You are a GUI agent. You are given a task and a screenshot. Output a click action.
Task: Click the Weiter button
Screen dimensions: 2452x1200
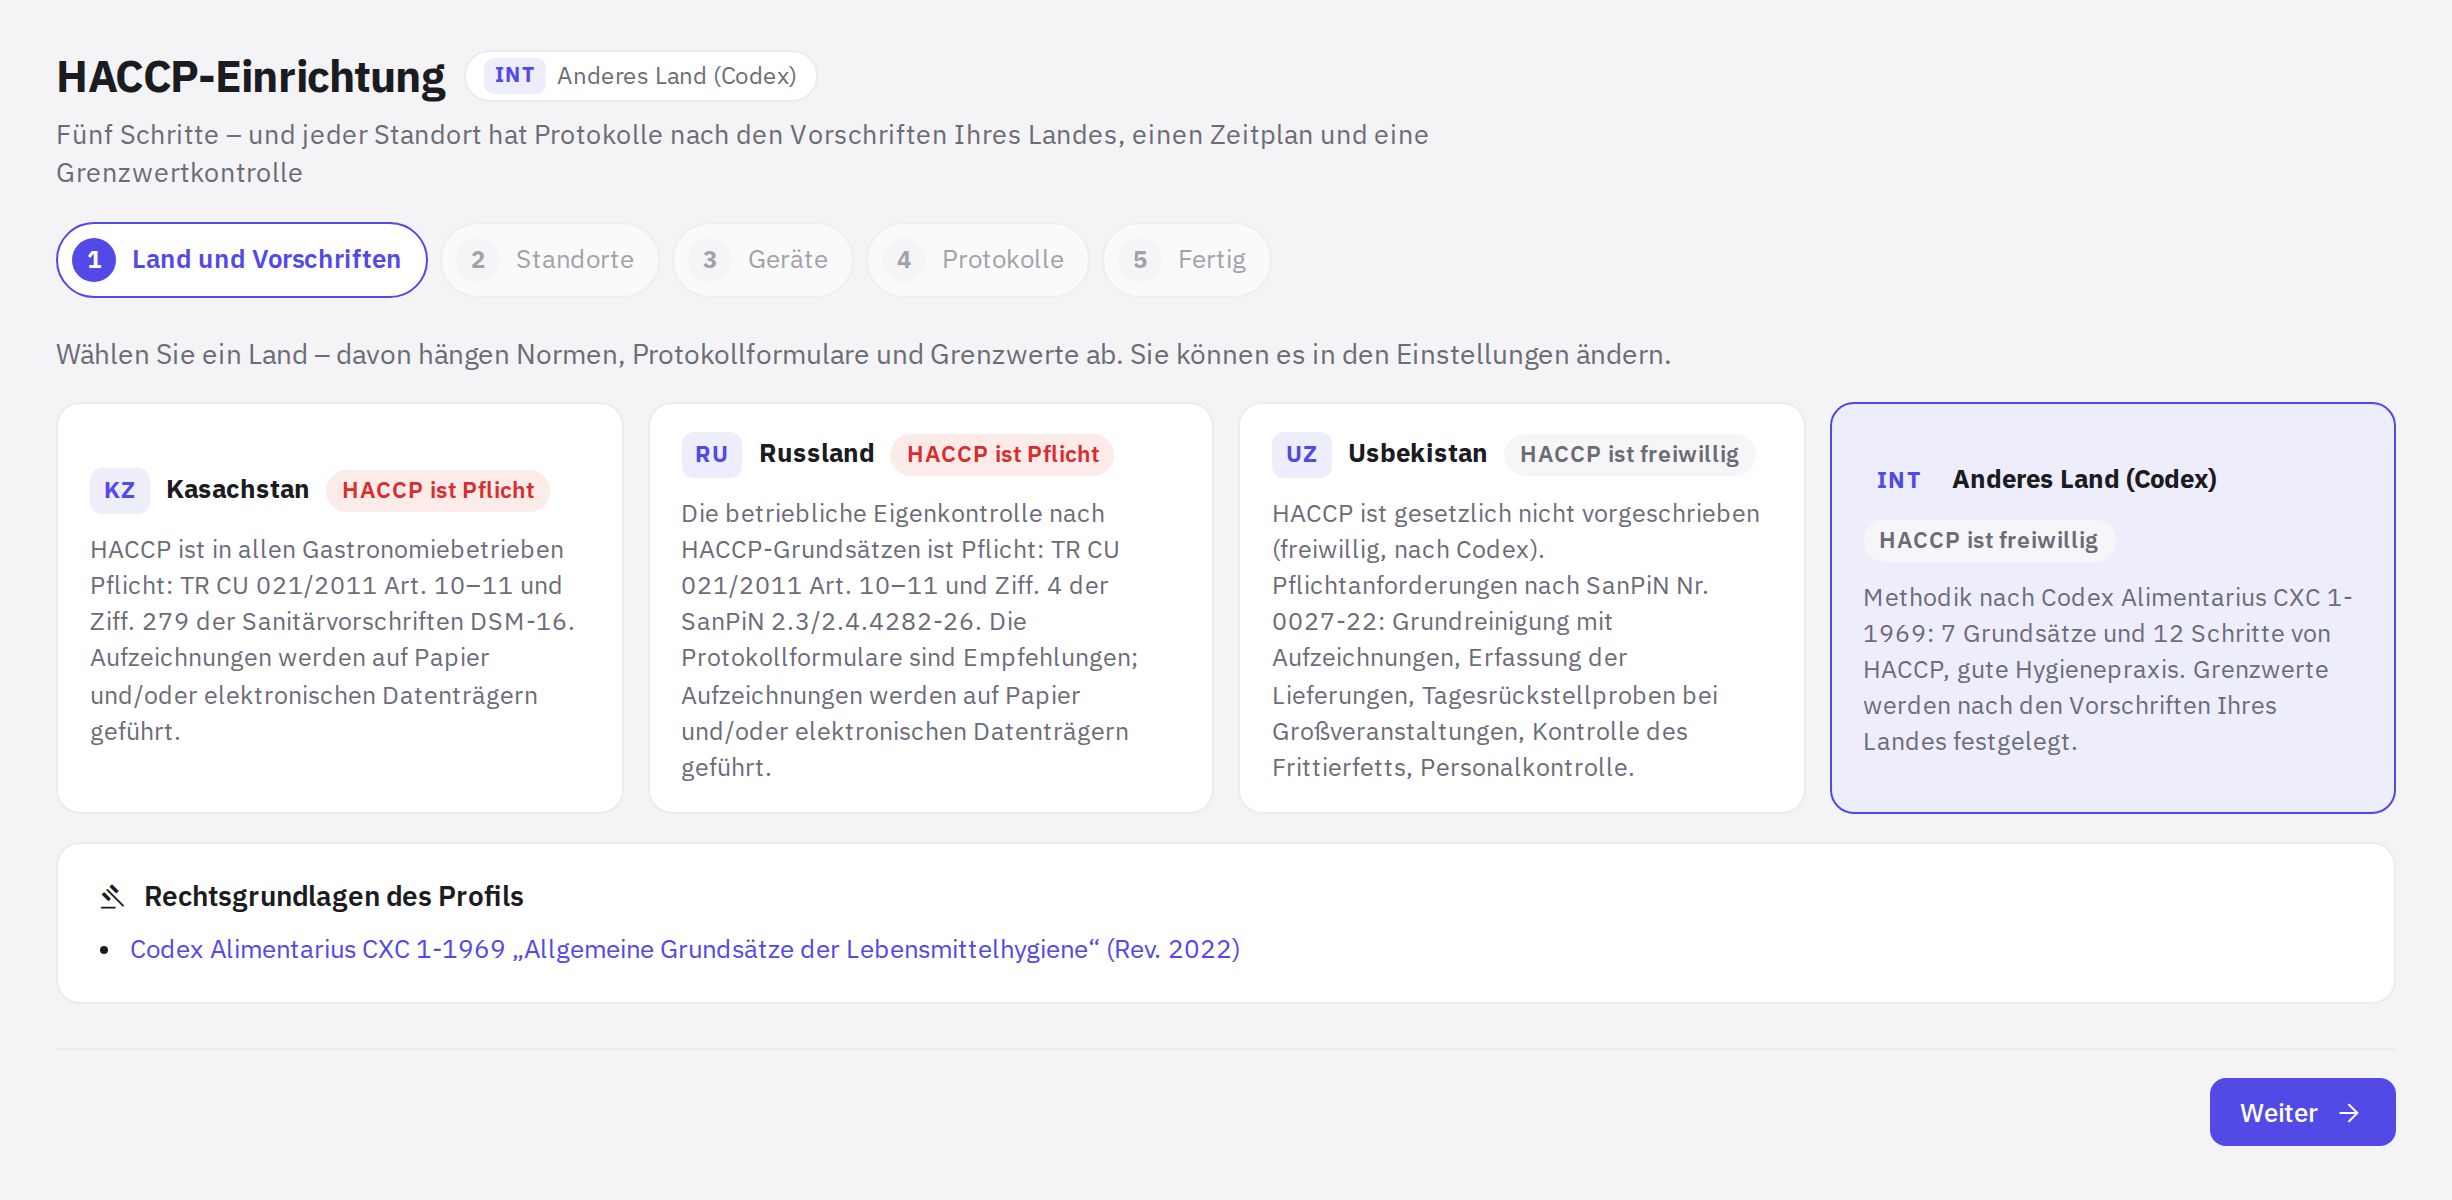[2302, 1112]
